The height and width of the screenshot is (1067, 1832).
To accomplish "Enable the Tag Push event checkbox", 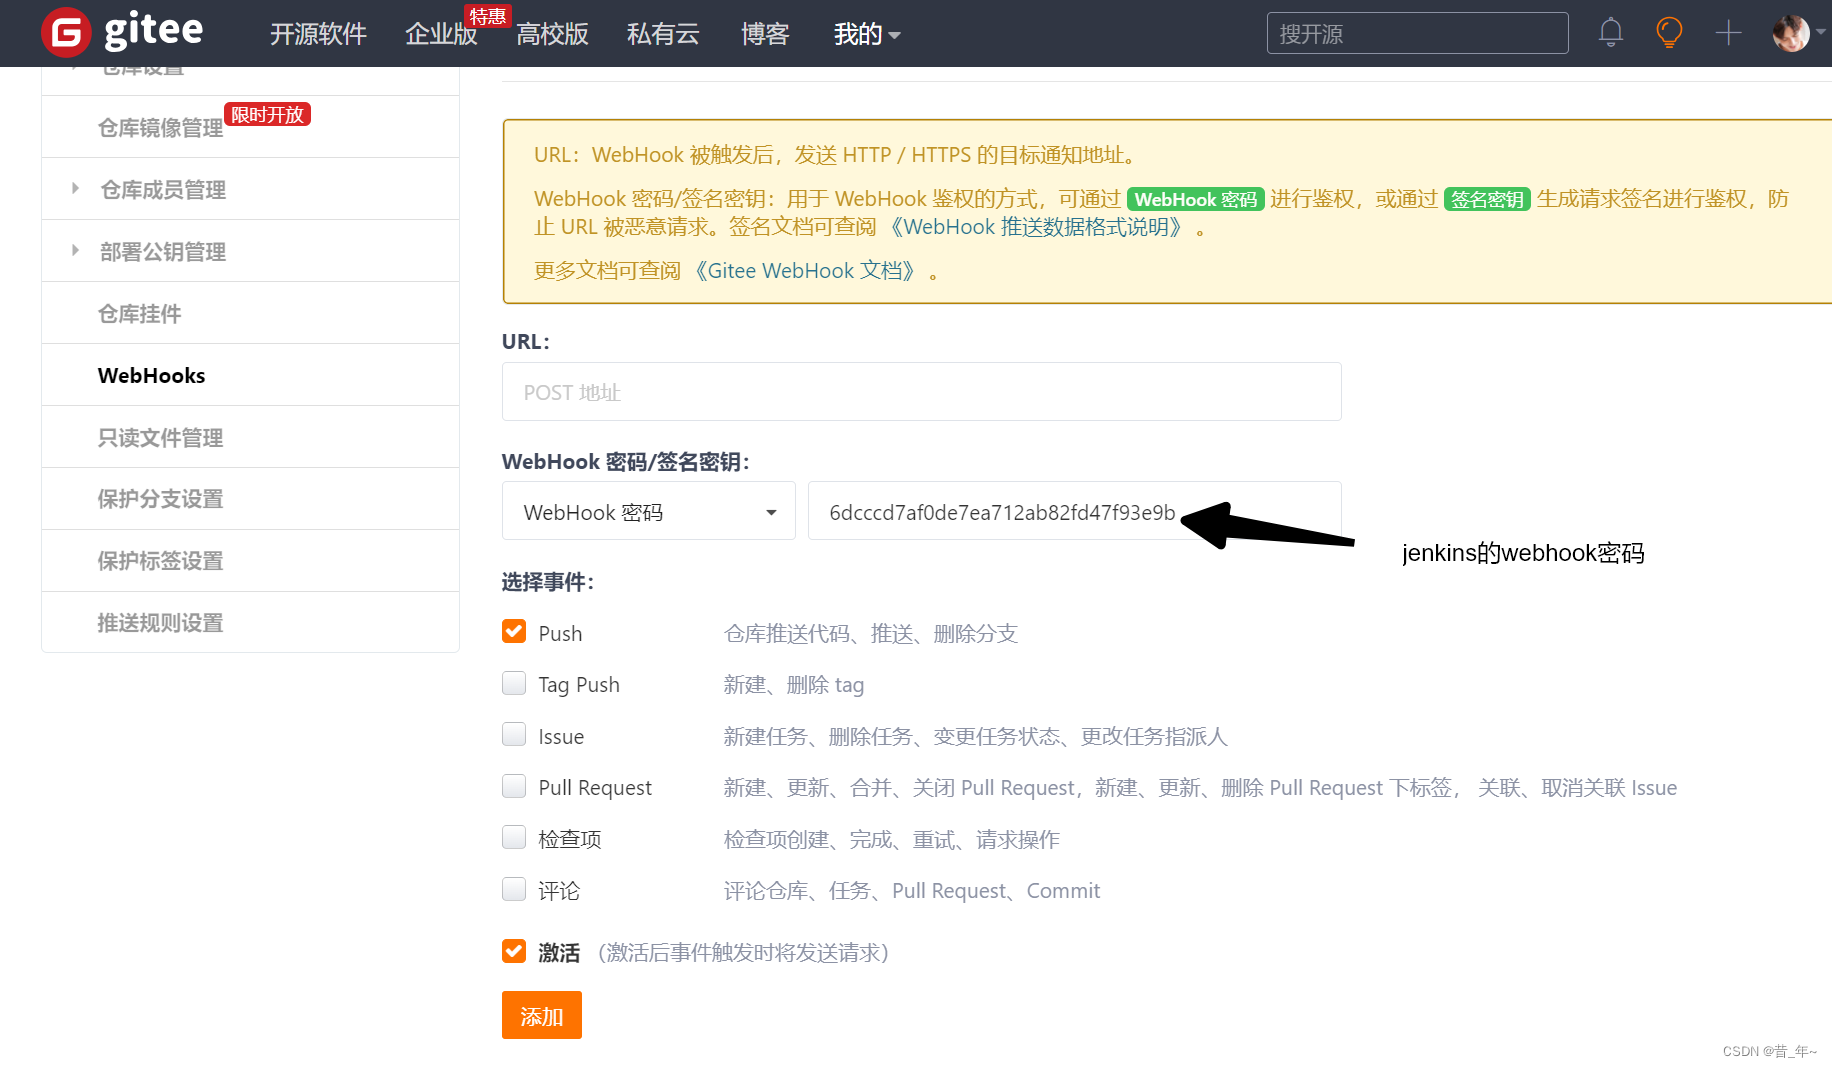I will (x=514, y=683).
